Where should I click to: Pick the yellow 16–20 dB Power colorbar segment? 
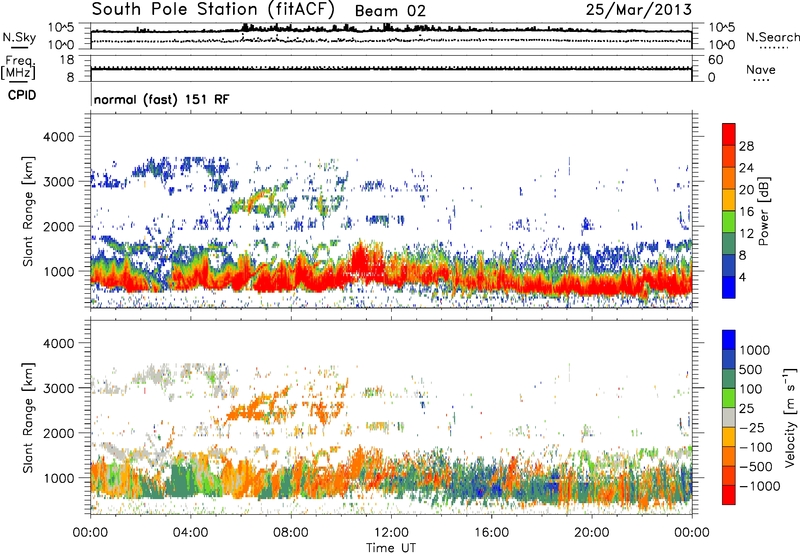click(x=729, y=200)
